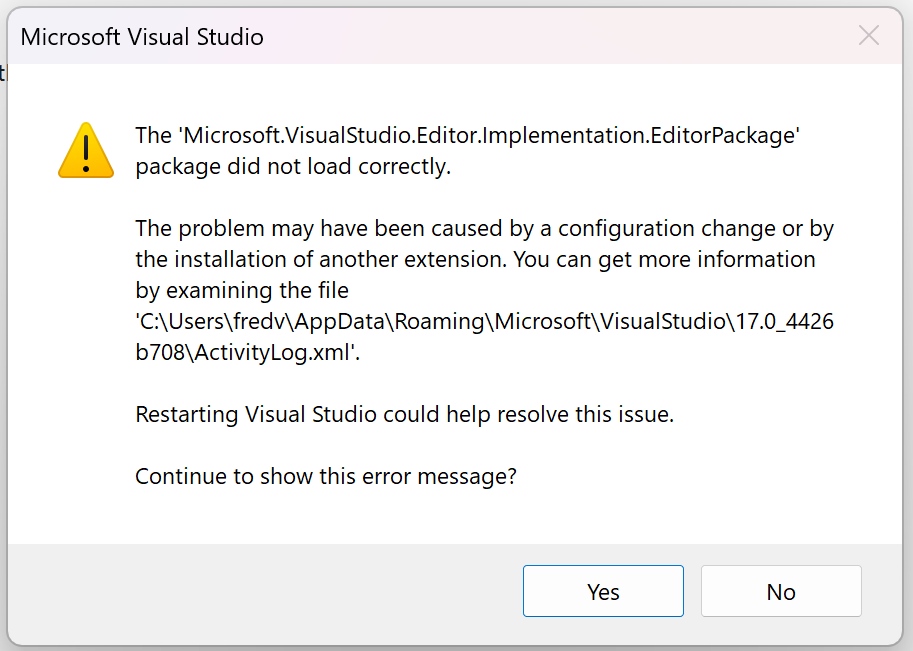The image size is (913, 651).
Task: Close the Microsoft Visual Studio dialog
Action: pyautogui.click(x=868, y=36)
